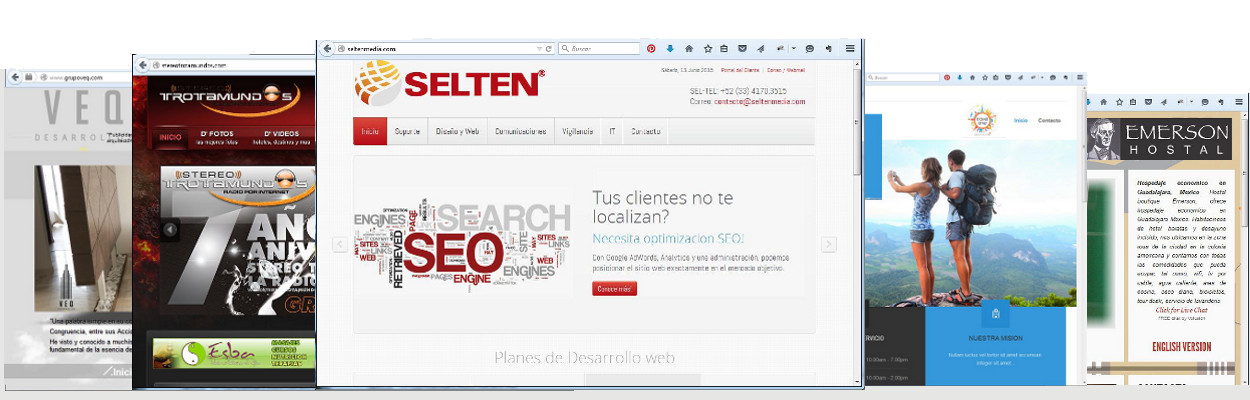This screenshot has height=400, width=1250.
Task: Go back in the Selten browser window
Action: [327, 48]
